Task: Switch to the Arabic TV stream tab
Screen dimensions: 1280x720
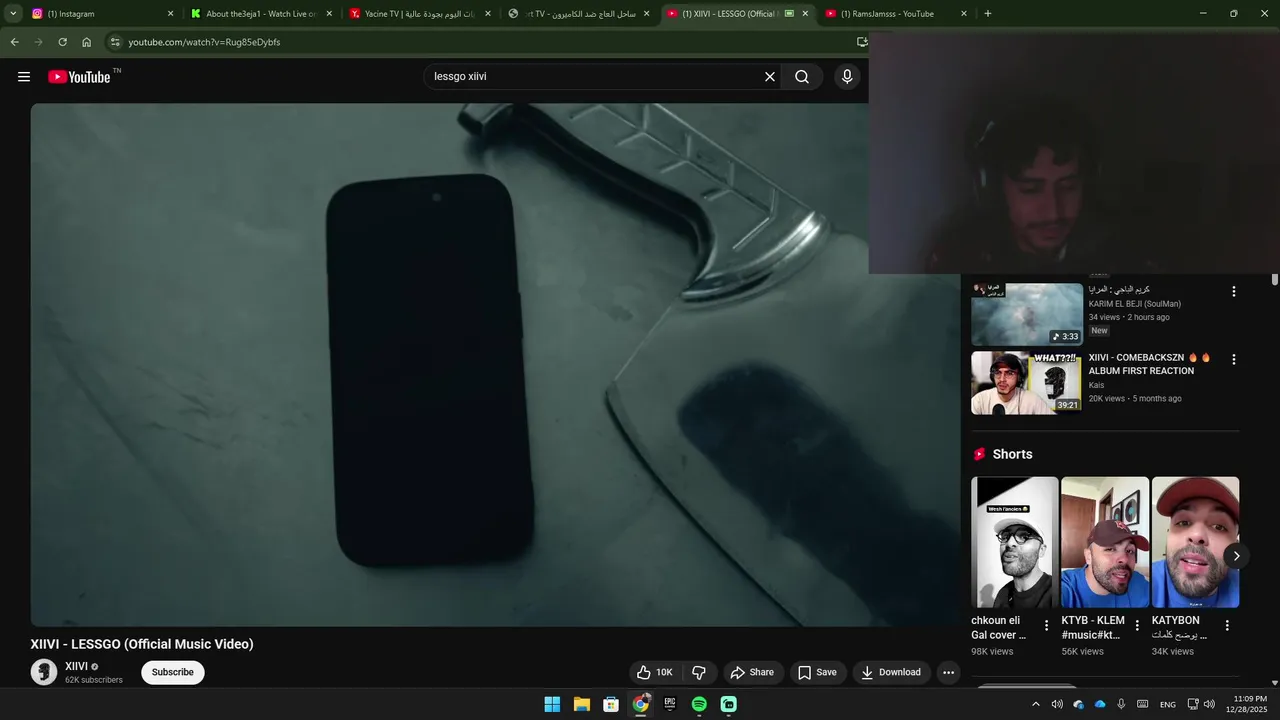Action: pos(577,14)
